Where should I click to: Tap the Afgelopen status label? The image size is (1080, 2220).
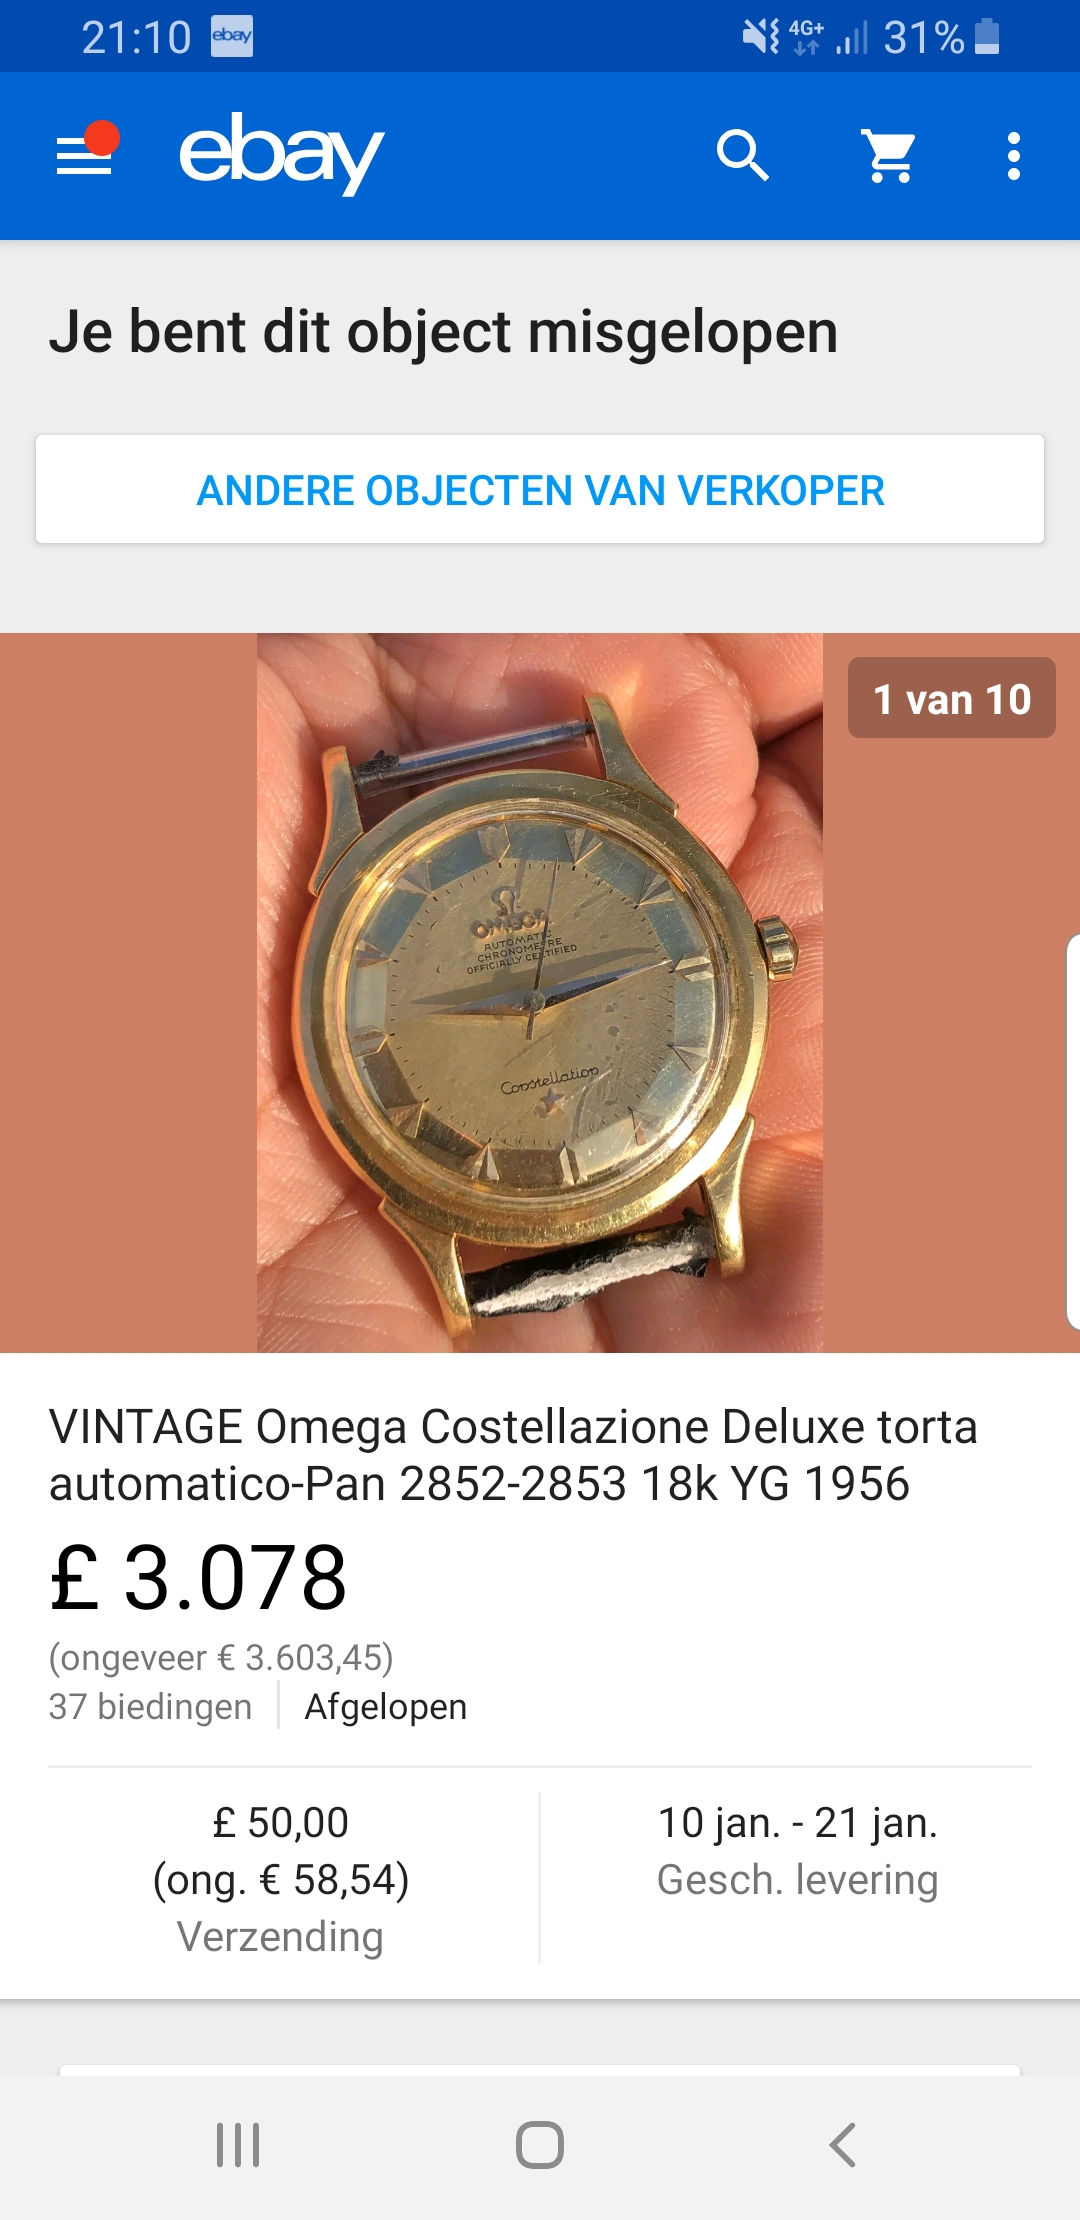pos(386,1706)
